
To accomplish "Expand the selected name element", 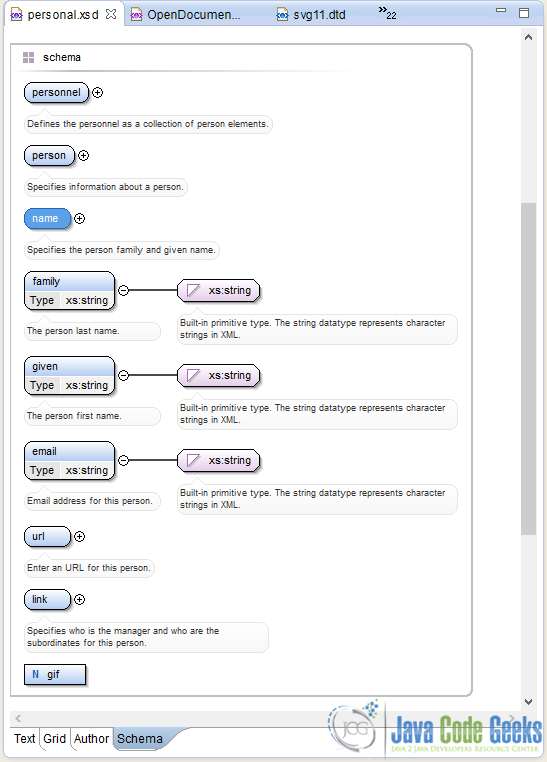I will [80, 219].
